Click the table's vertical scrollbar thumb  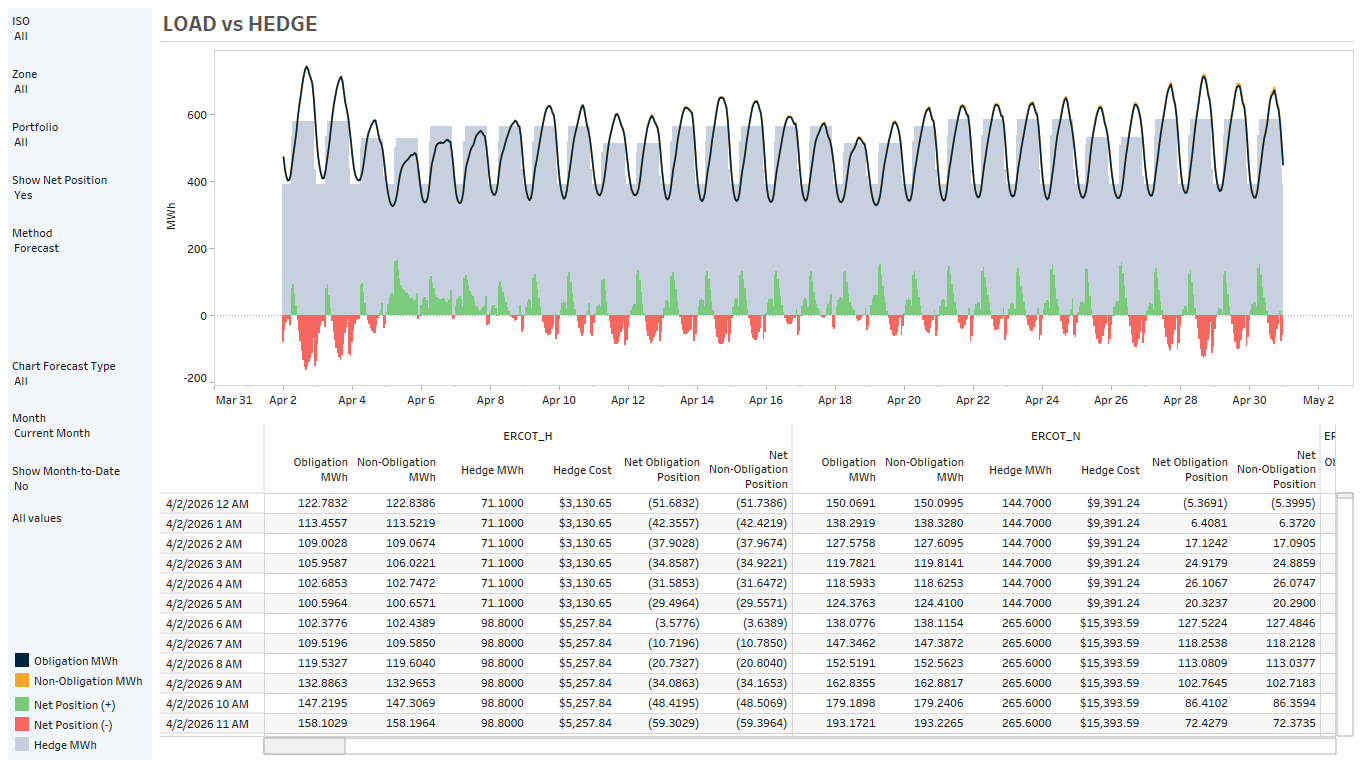click(x=1344, y=495)
